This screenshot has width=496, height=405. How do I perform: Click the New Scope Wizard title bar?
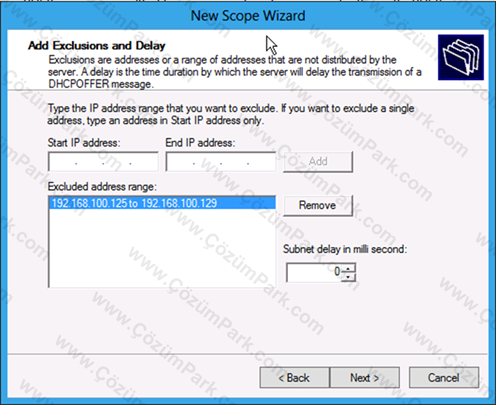pos(248,16)
